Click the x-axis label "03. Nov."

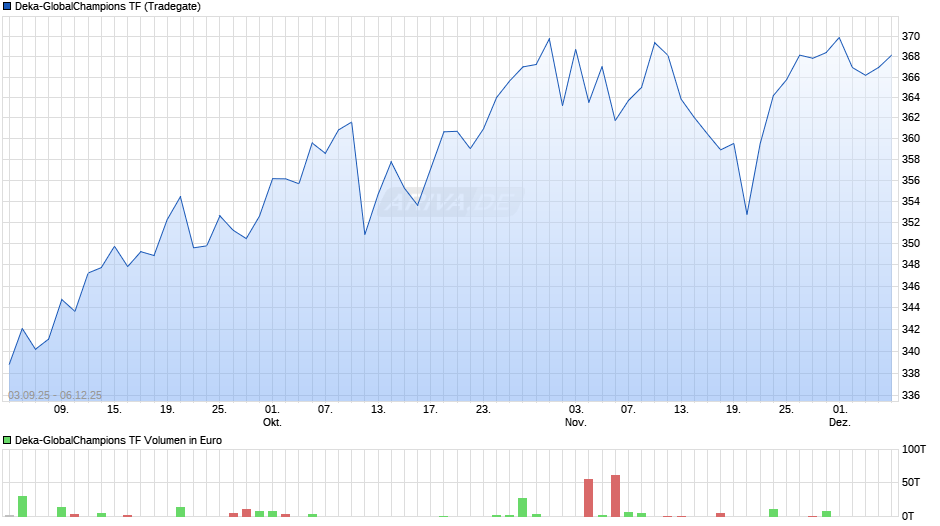pos(576,416)
